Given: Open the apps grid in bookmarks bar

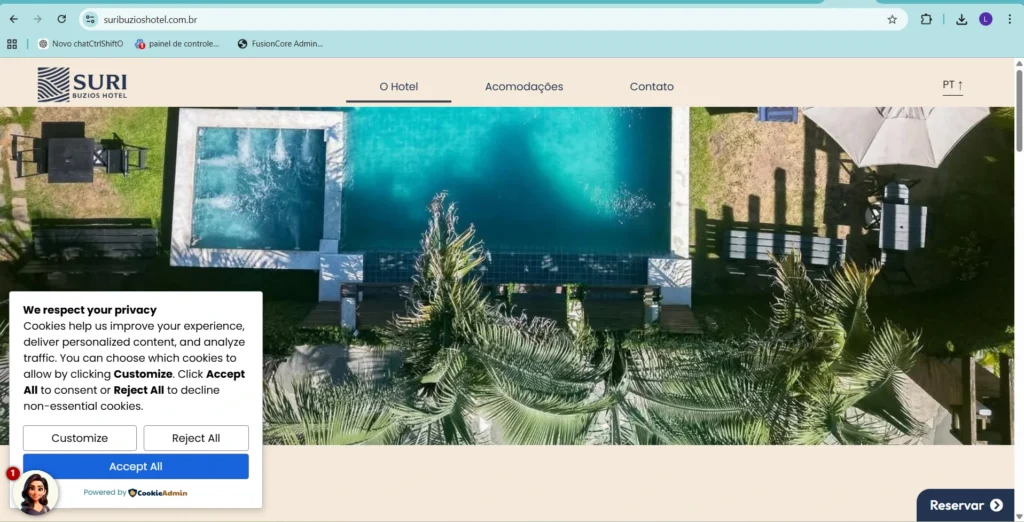Looking at the screenshot, I should (x=12, y=44).
